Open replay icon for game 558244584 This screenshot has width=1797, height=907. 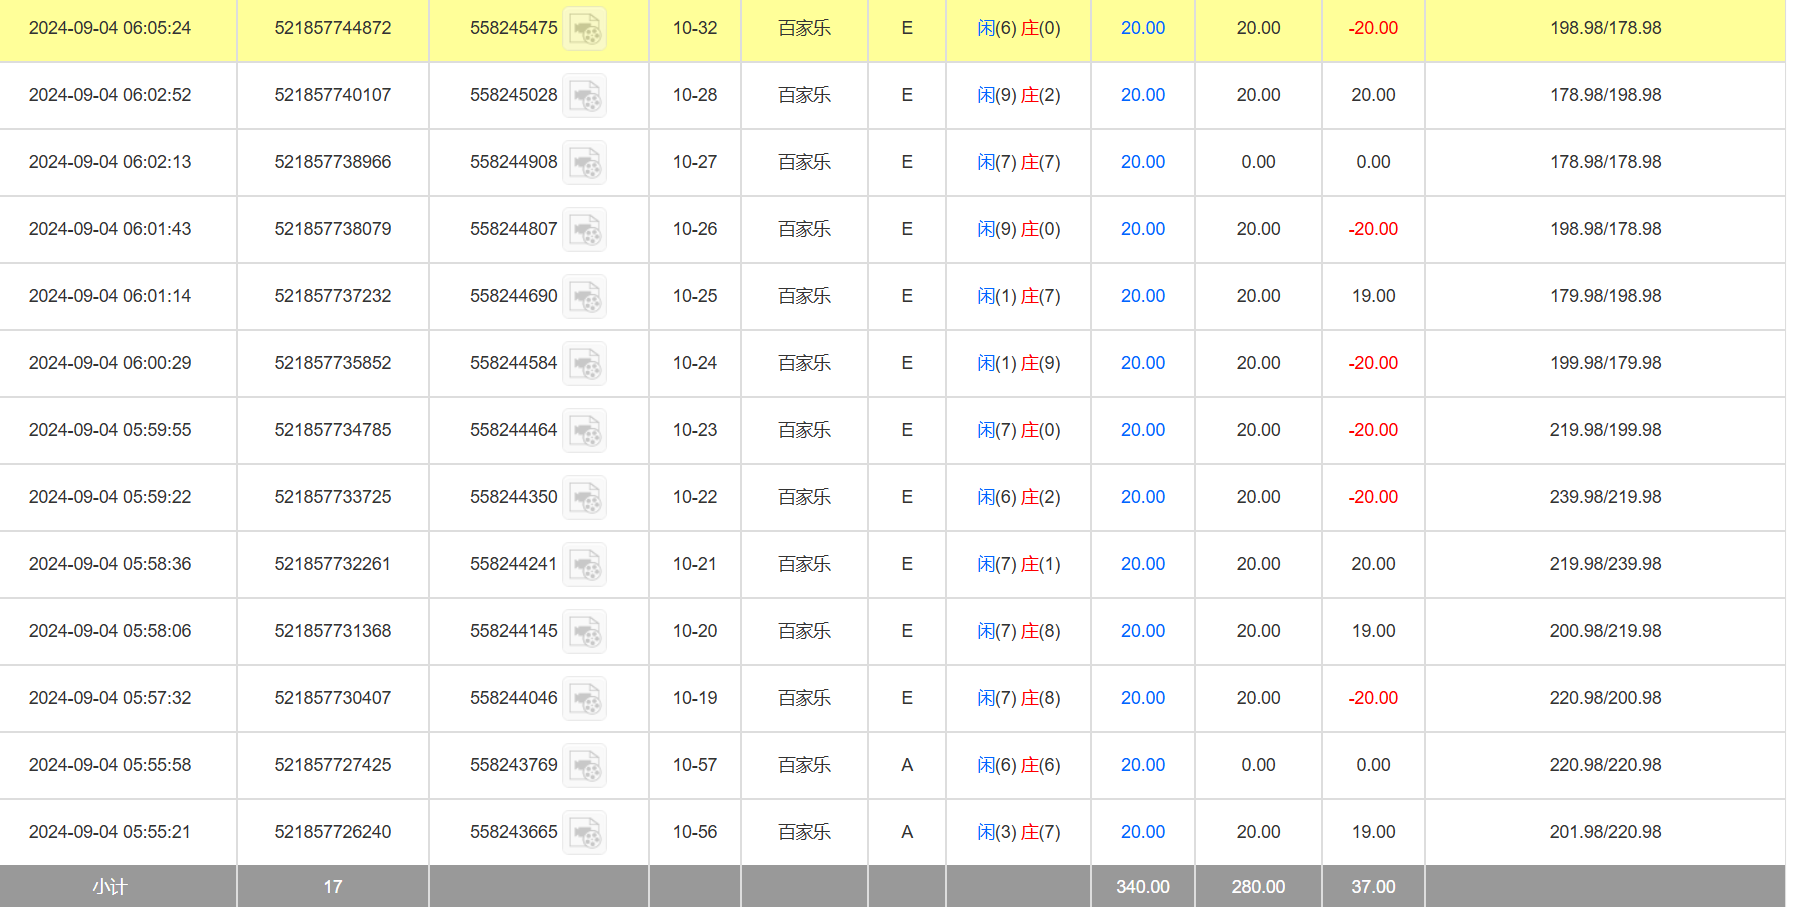tap(584, 364)
